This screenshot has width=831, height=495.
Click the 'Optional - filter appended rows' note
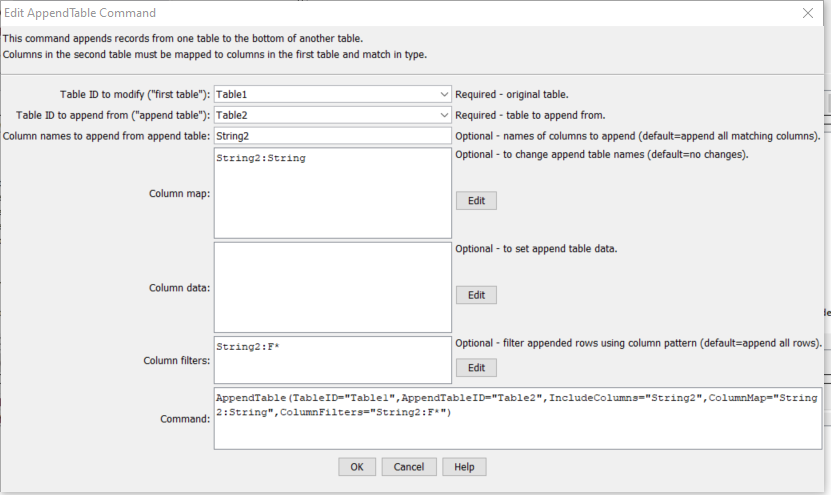coord(639,343)
